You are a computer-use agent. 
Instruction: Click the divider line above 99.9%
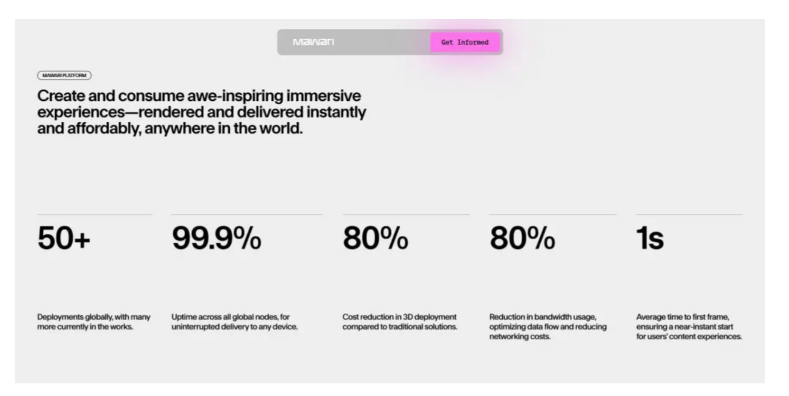pyautogui.click(x=247, y=214)
